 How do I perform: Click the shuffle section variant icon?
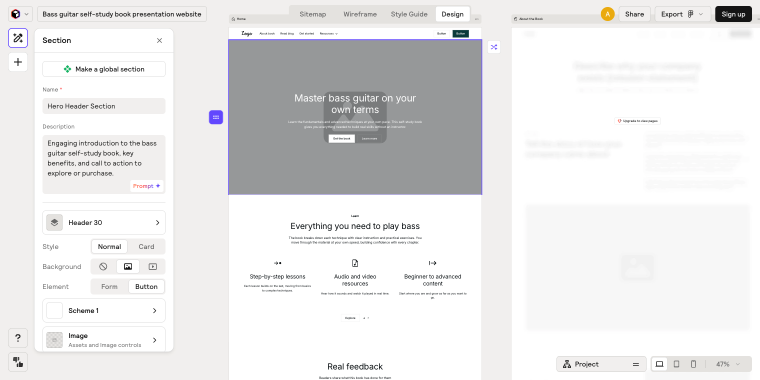pos(494,47)
